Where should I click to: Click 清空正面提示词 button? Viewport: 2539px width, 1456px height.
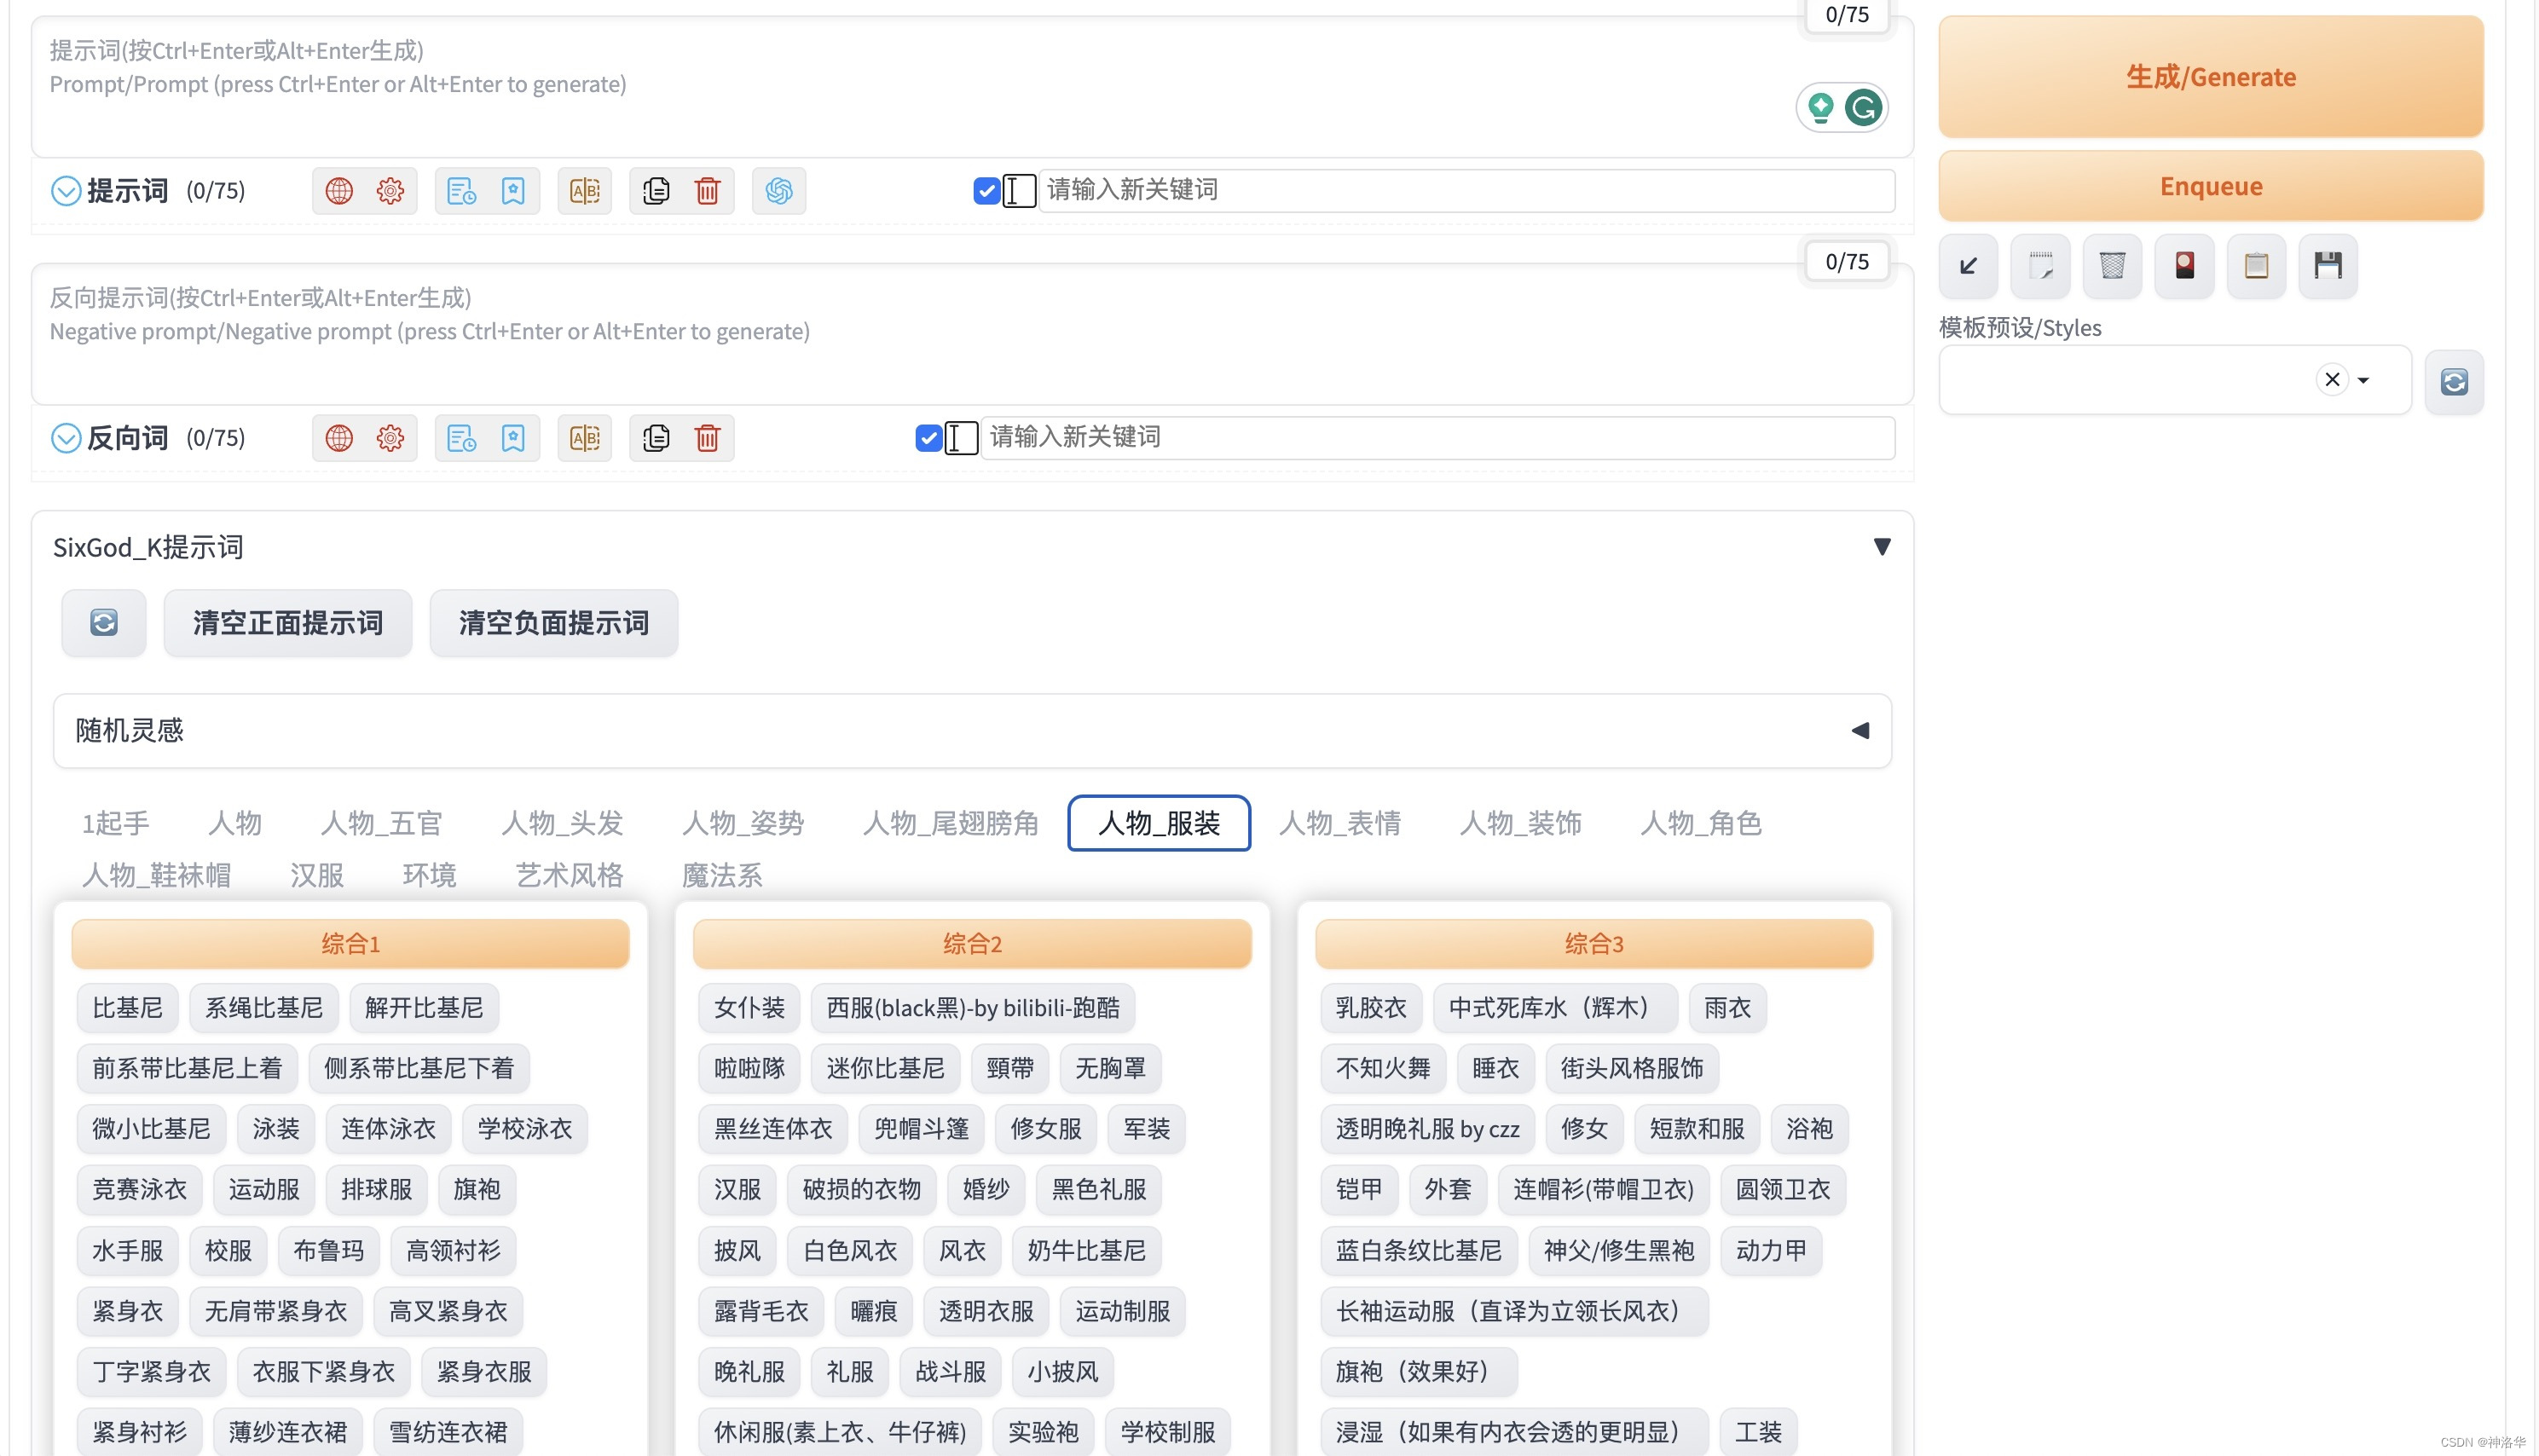288,623
